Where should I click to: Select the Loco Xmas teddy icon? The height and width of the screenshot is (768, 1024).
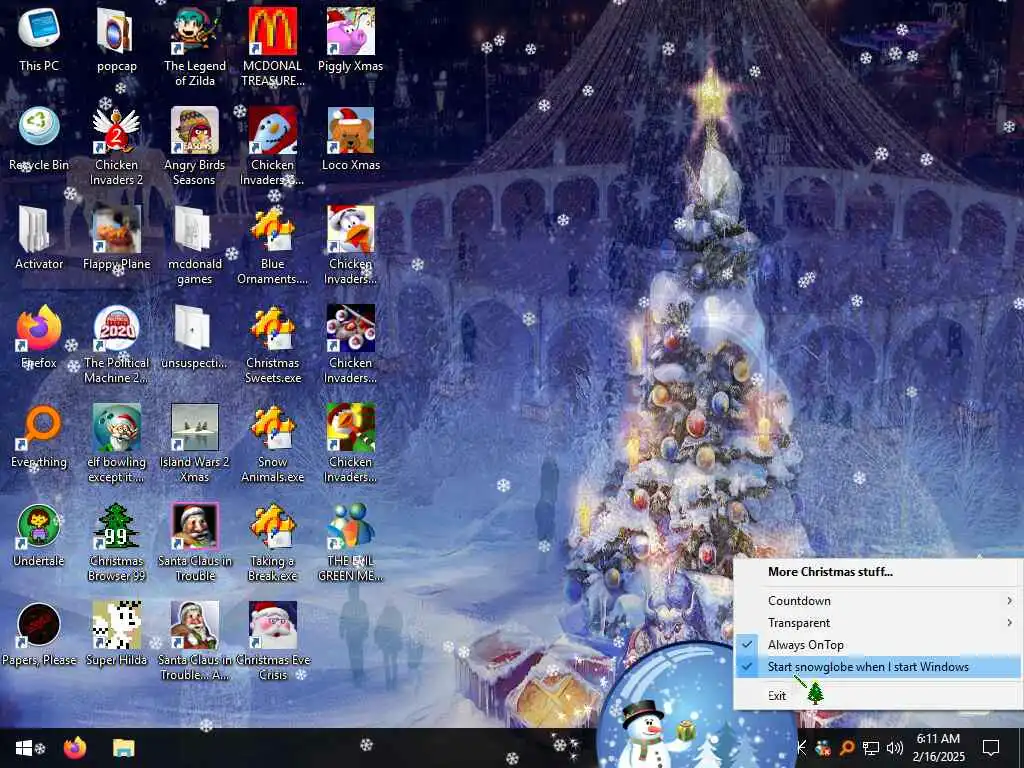pos(351,138)
